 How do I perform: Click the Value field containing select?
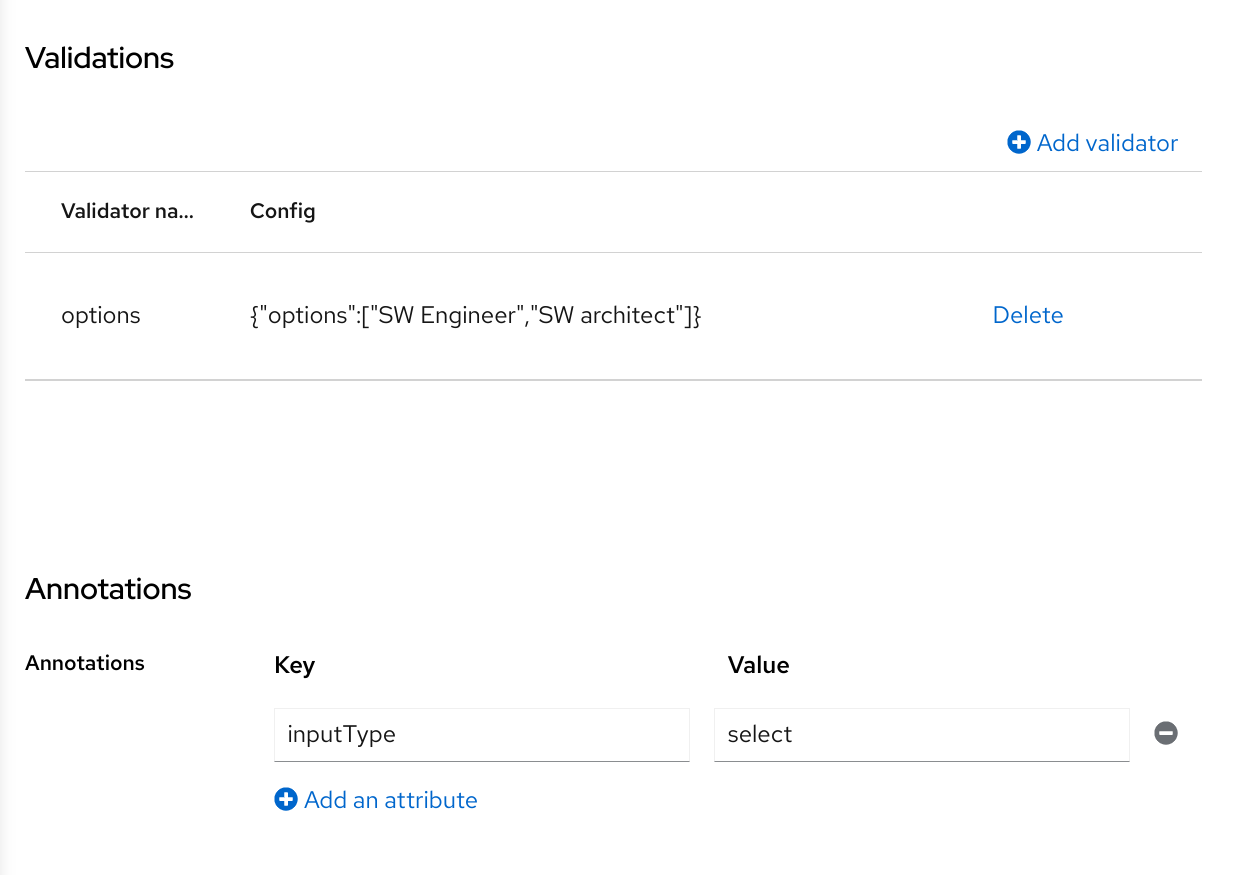coord(921,734)
